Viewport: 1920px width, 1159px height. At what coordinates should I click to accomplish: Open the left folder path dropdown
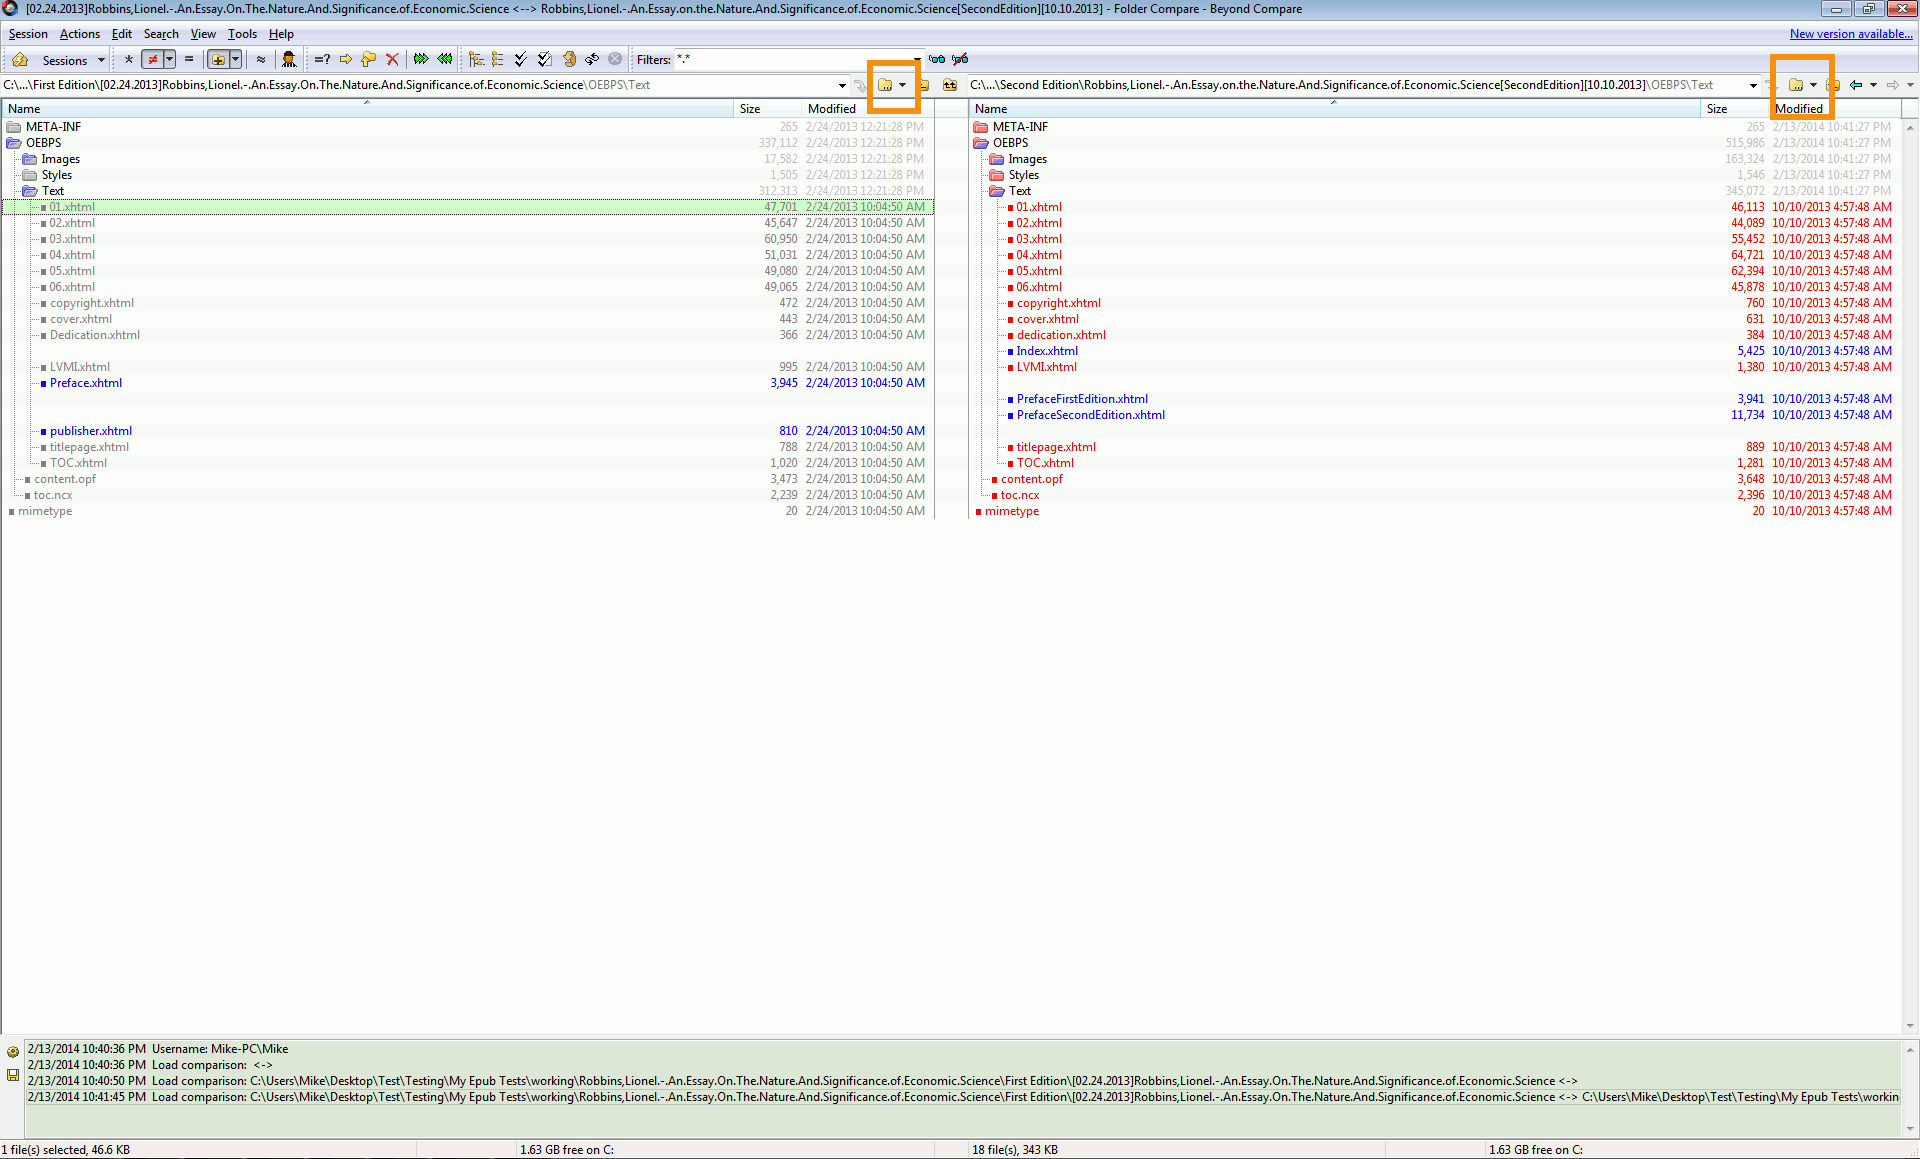(842, 85)
